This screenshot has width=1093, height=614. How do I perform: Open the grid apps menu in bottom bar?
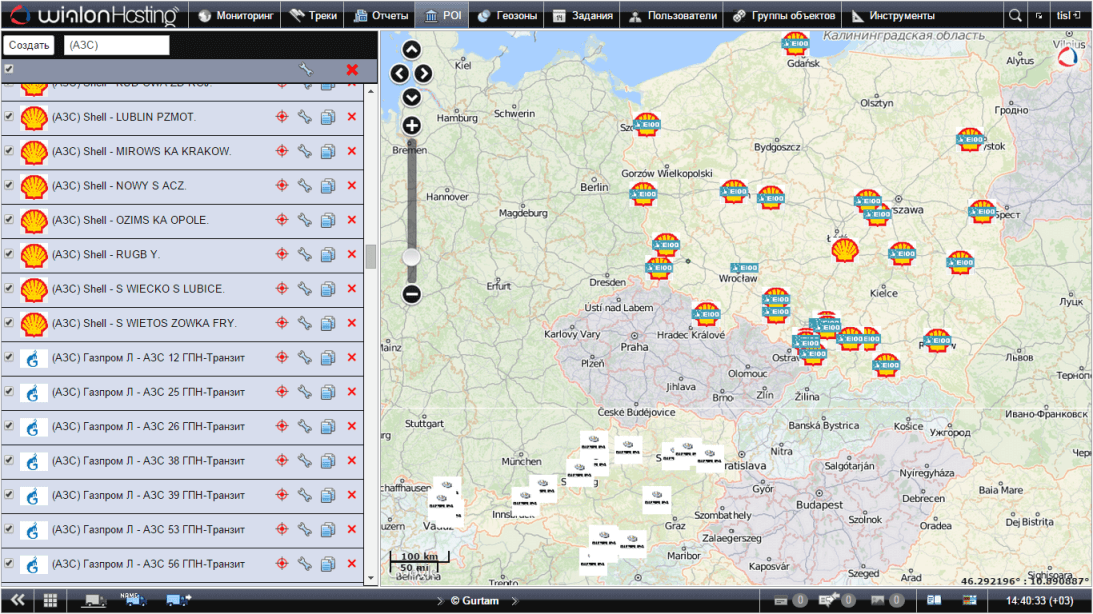(x=50, y=600)
